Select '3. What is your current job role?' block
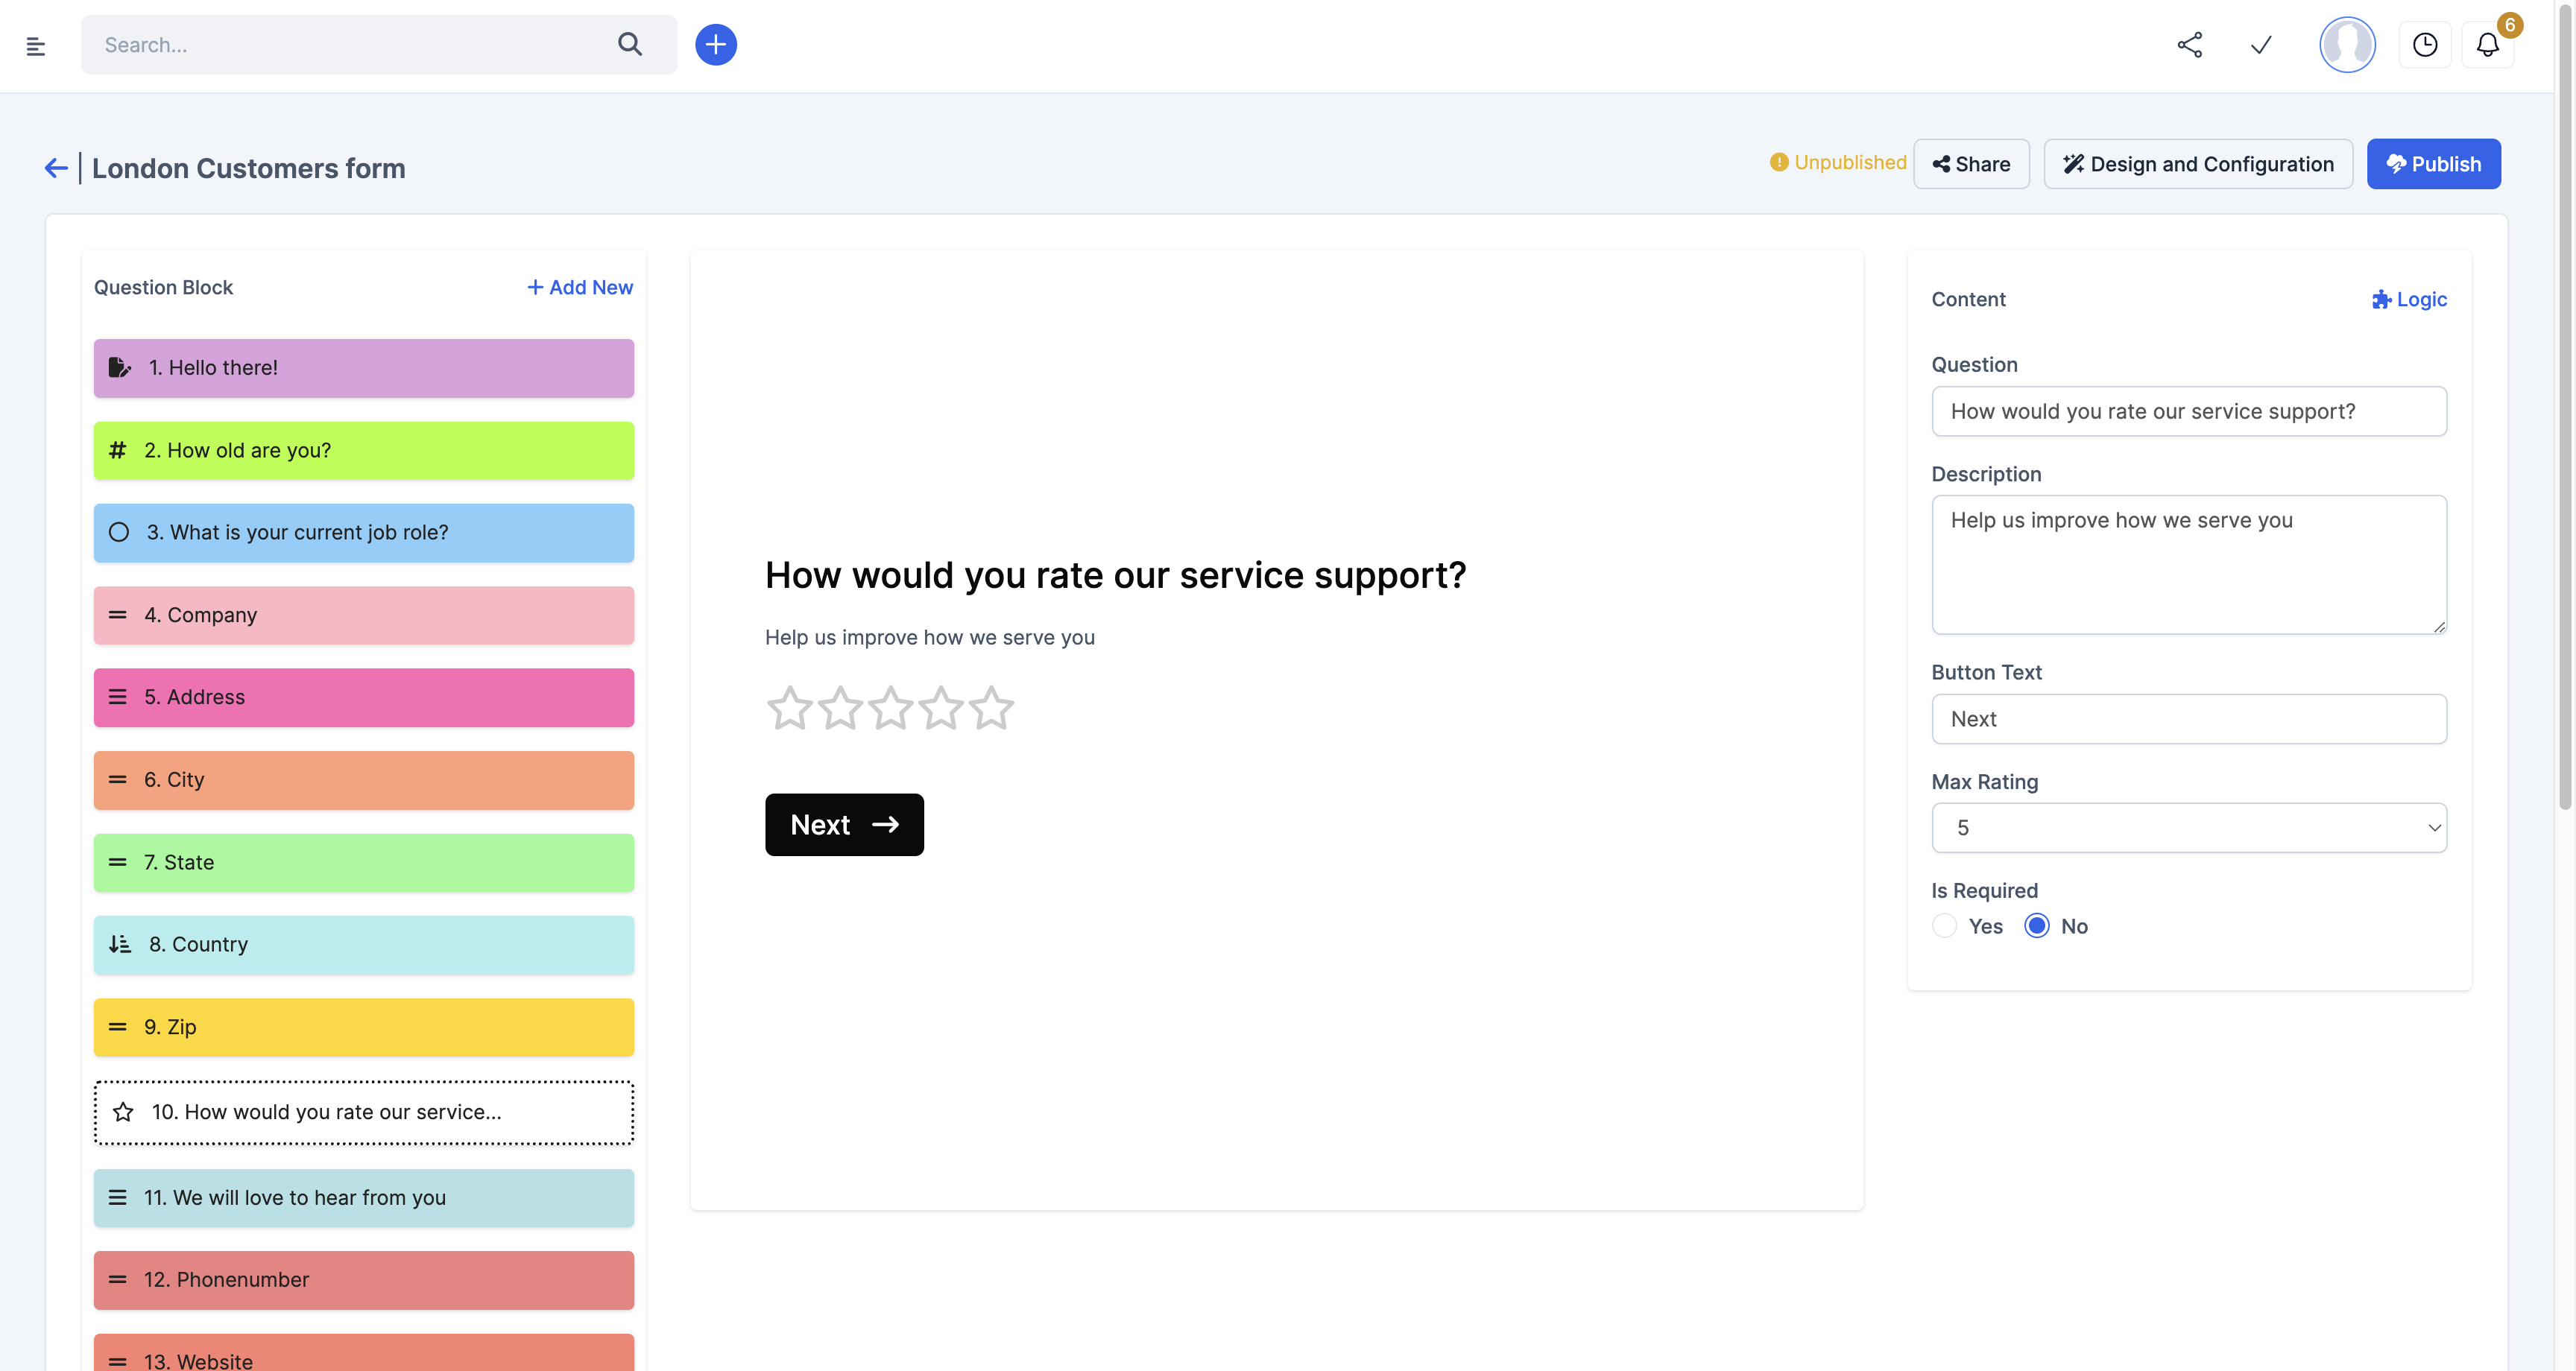 click(363, 533)
